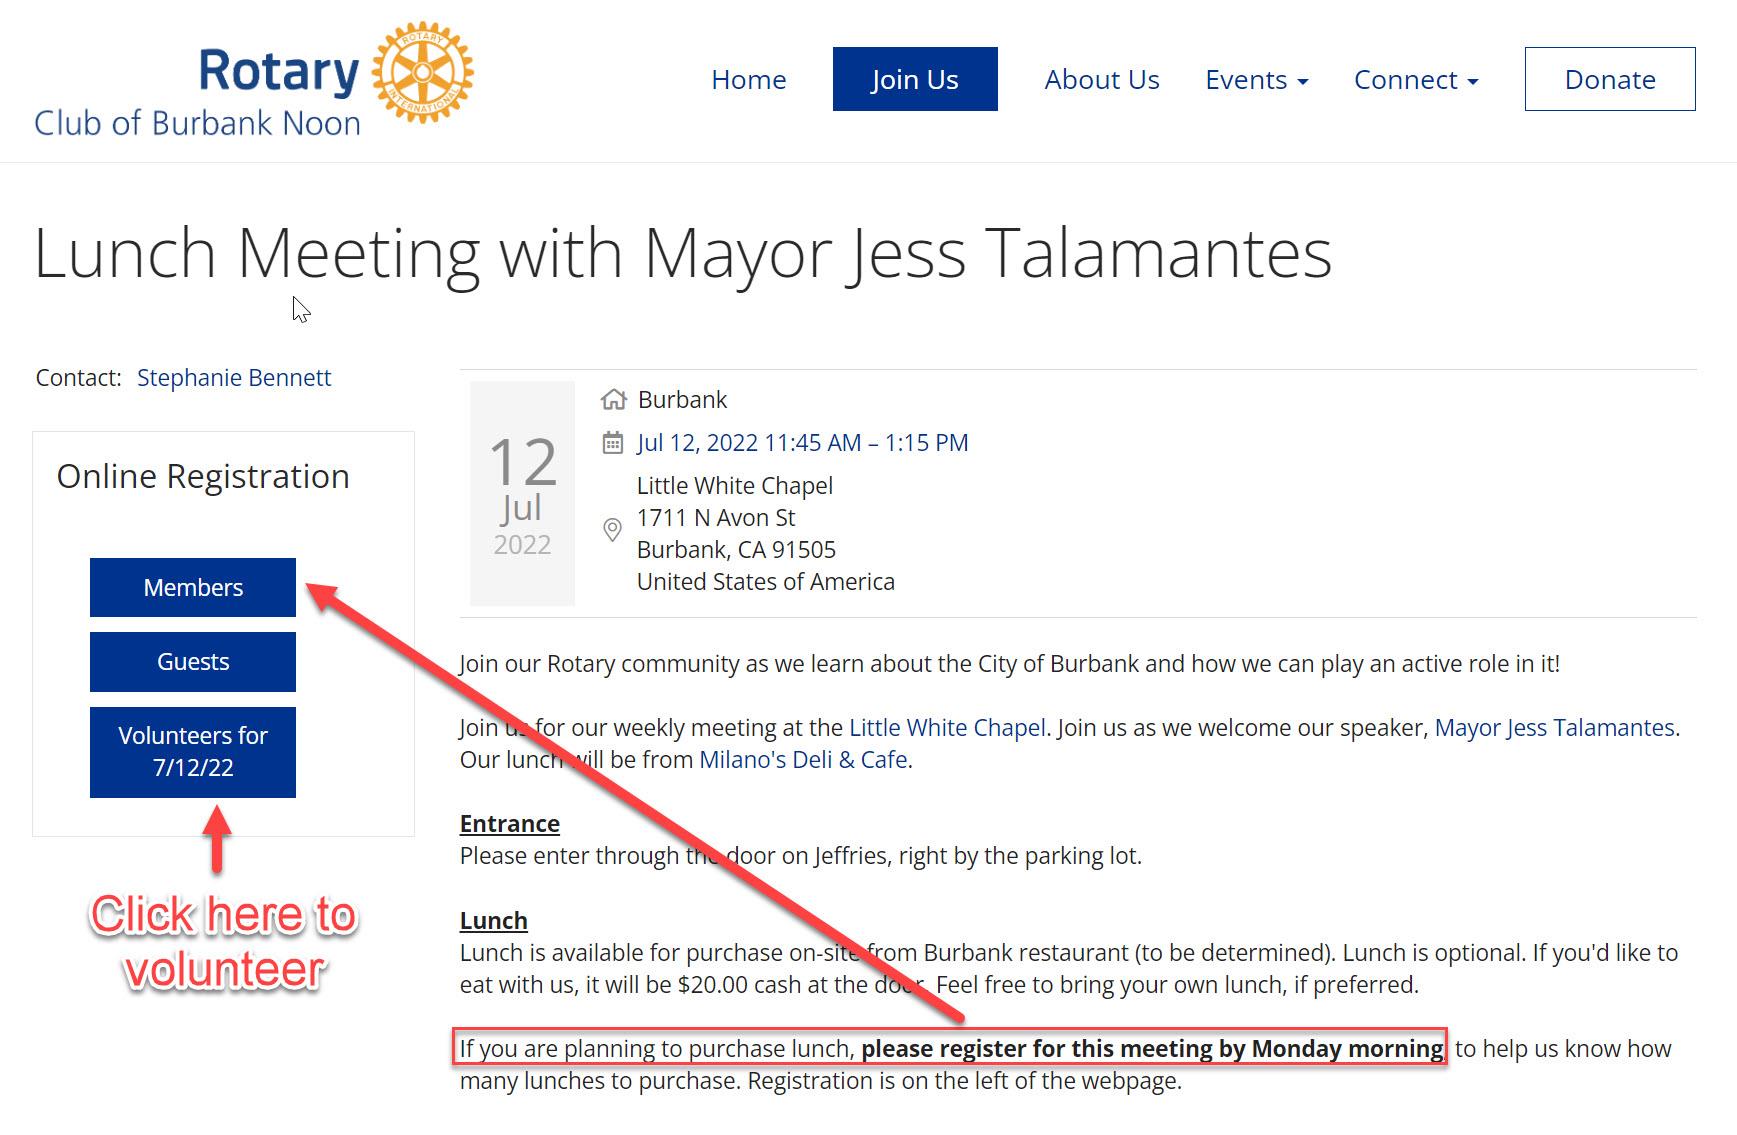Click the Donate button

[x=1609, y=80]
